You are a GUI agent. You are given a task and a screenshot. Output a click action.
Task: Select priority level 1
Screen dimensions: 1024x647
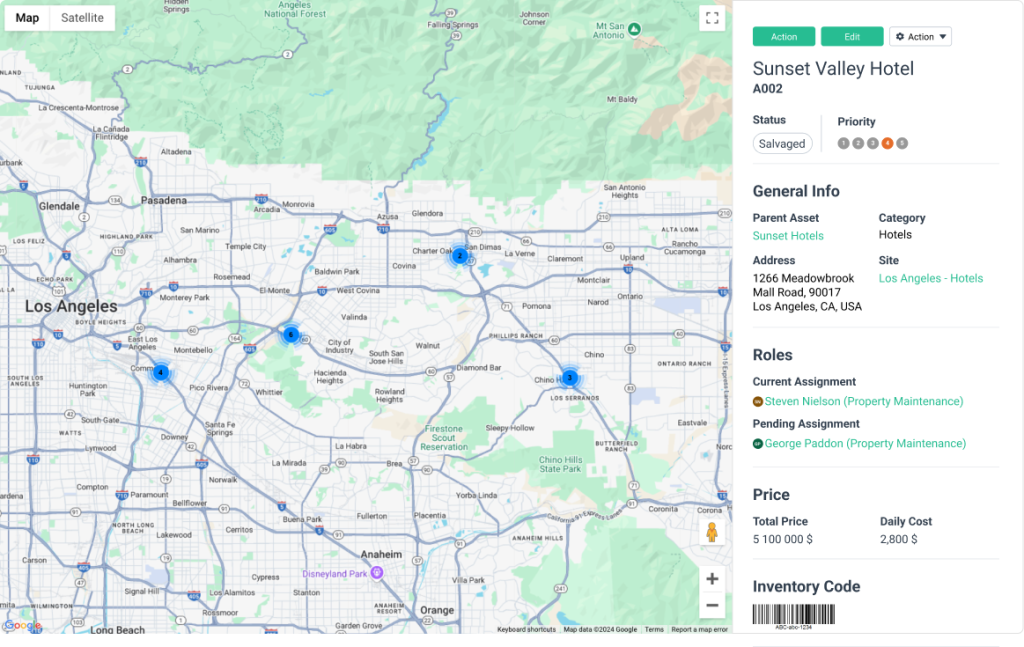coord(843,143)
